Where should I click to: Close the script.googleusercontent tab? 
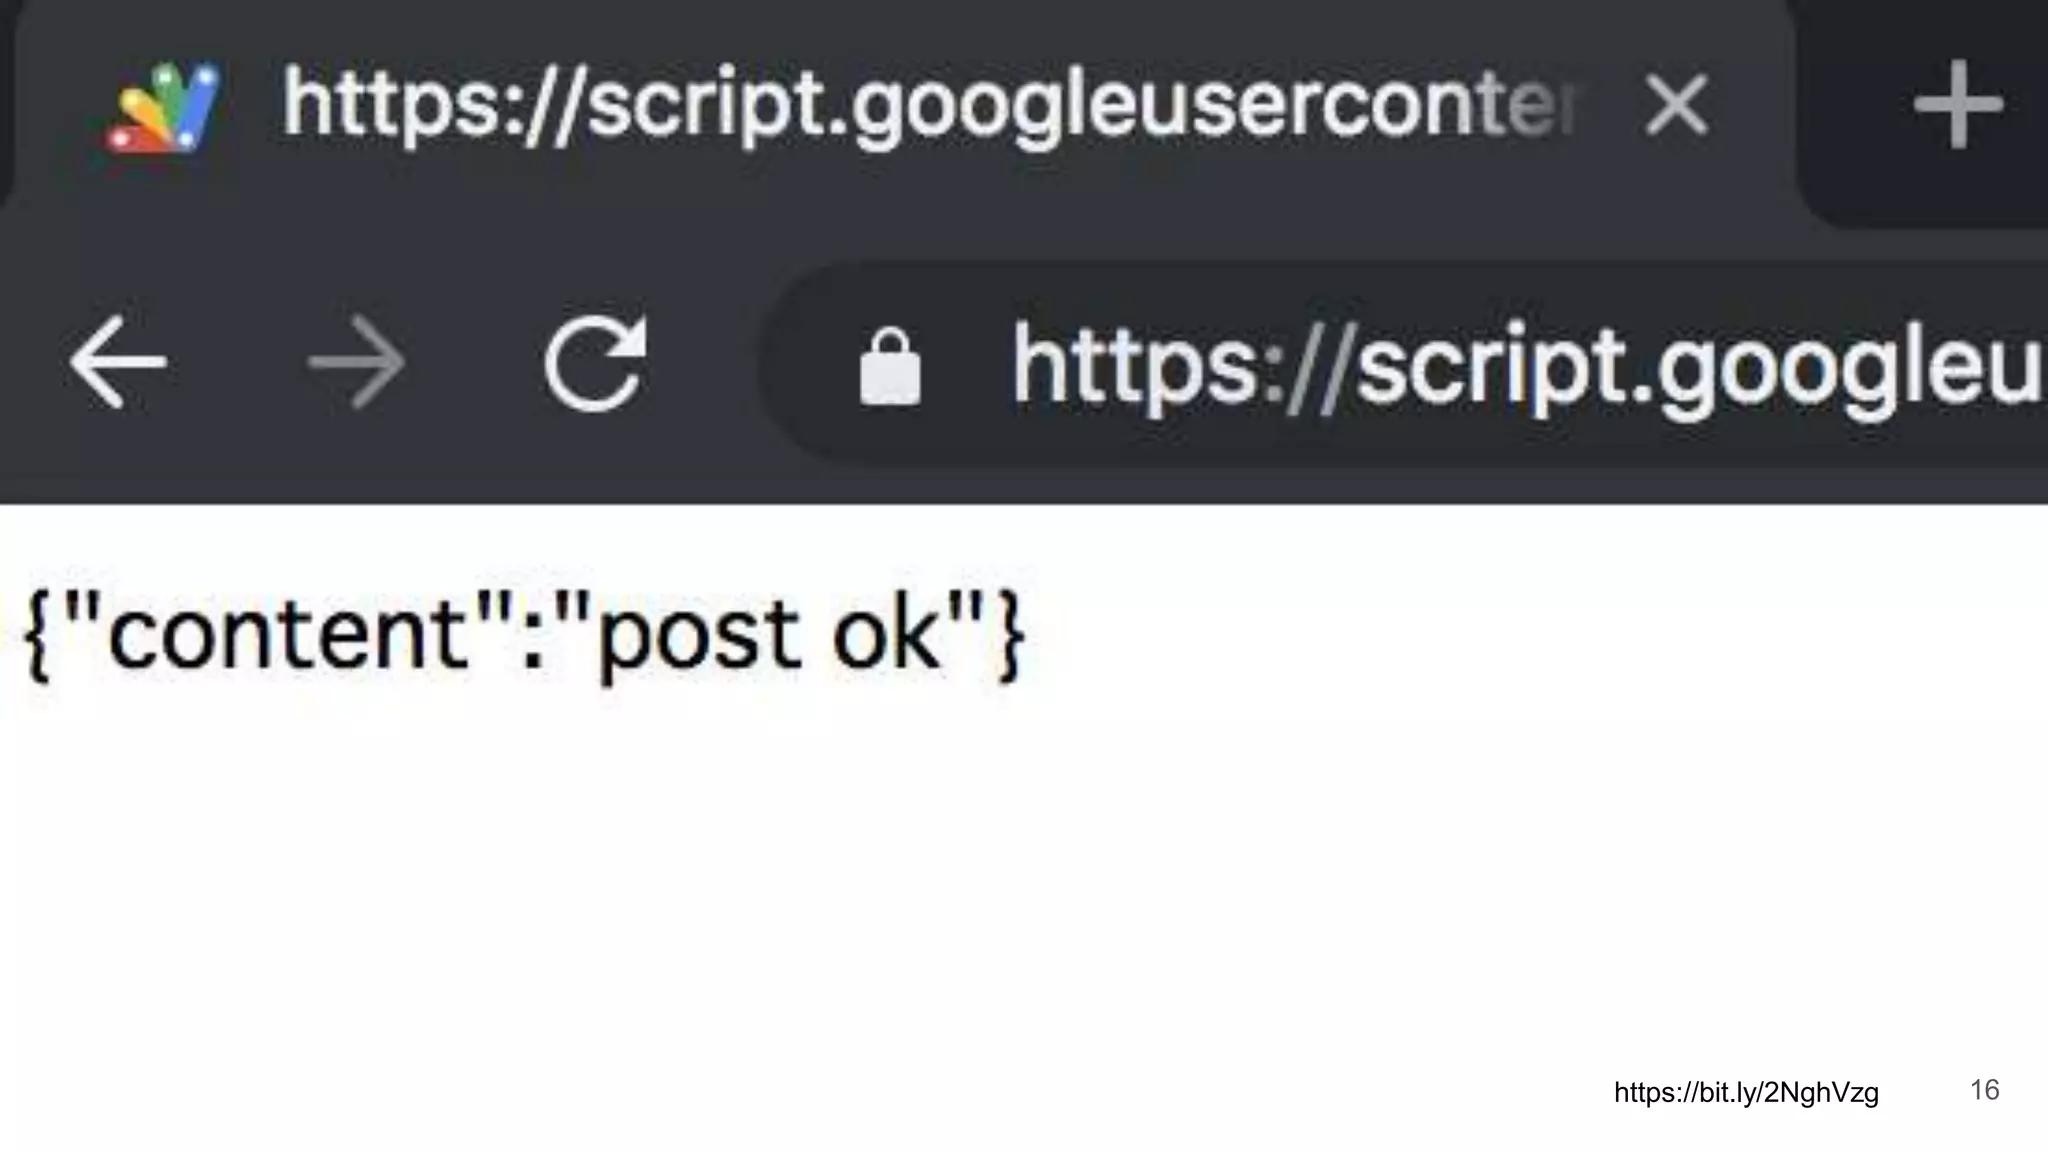pos(1676,105)
